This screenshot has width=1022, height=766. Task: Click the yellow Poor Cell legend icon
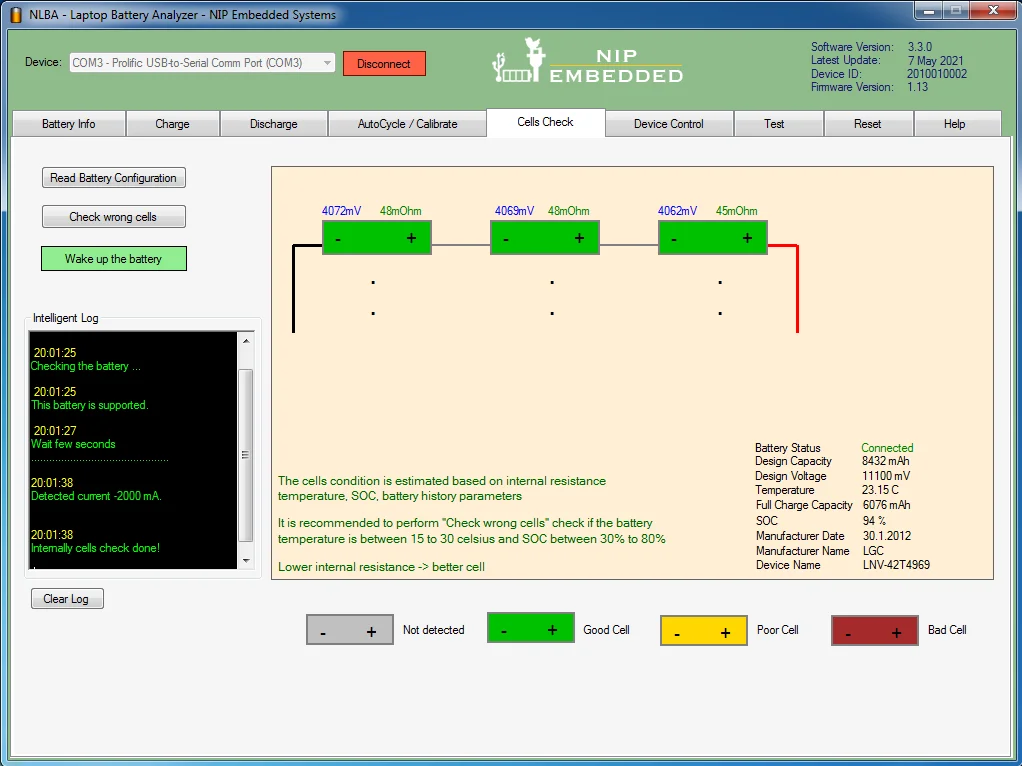(704, 631)
